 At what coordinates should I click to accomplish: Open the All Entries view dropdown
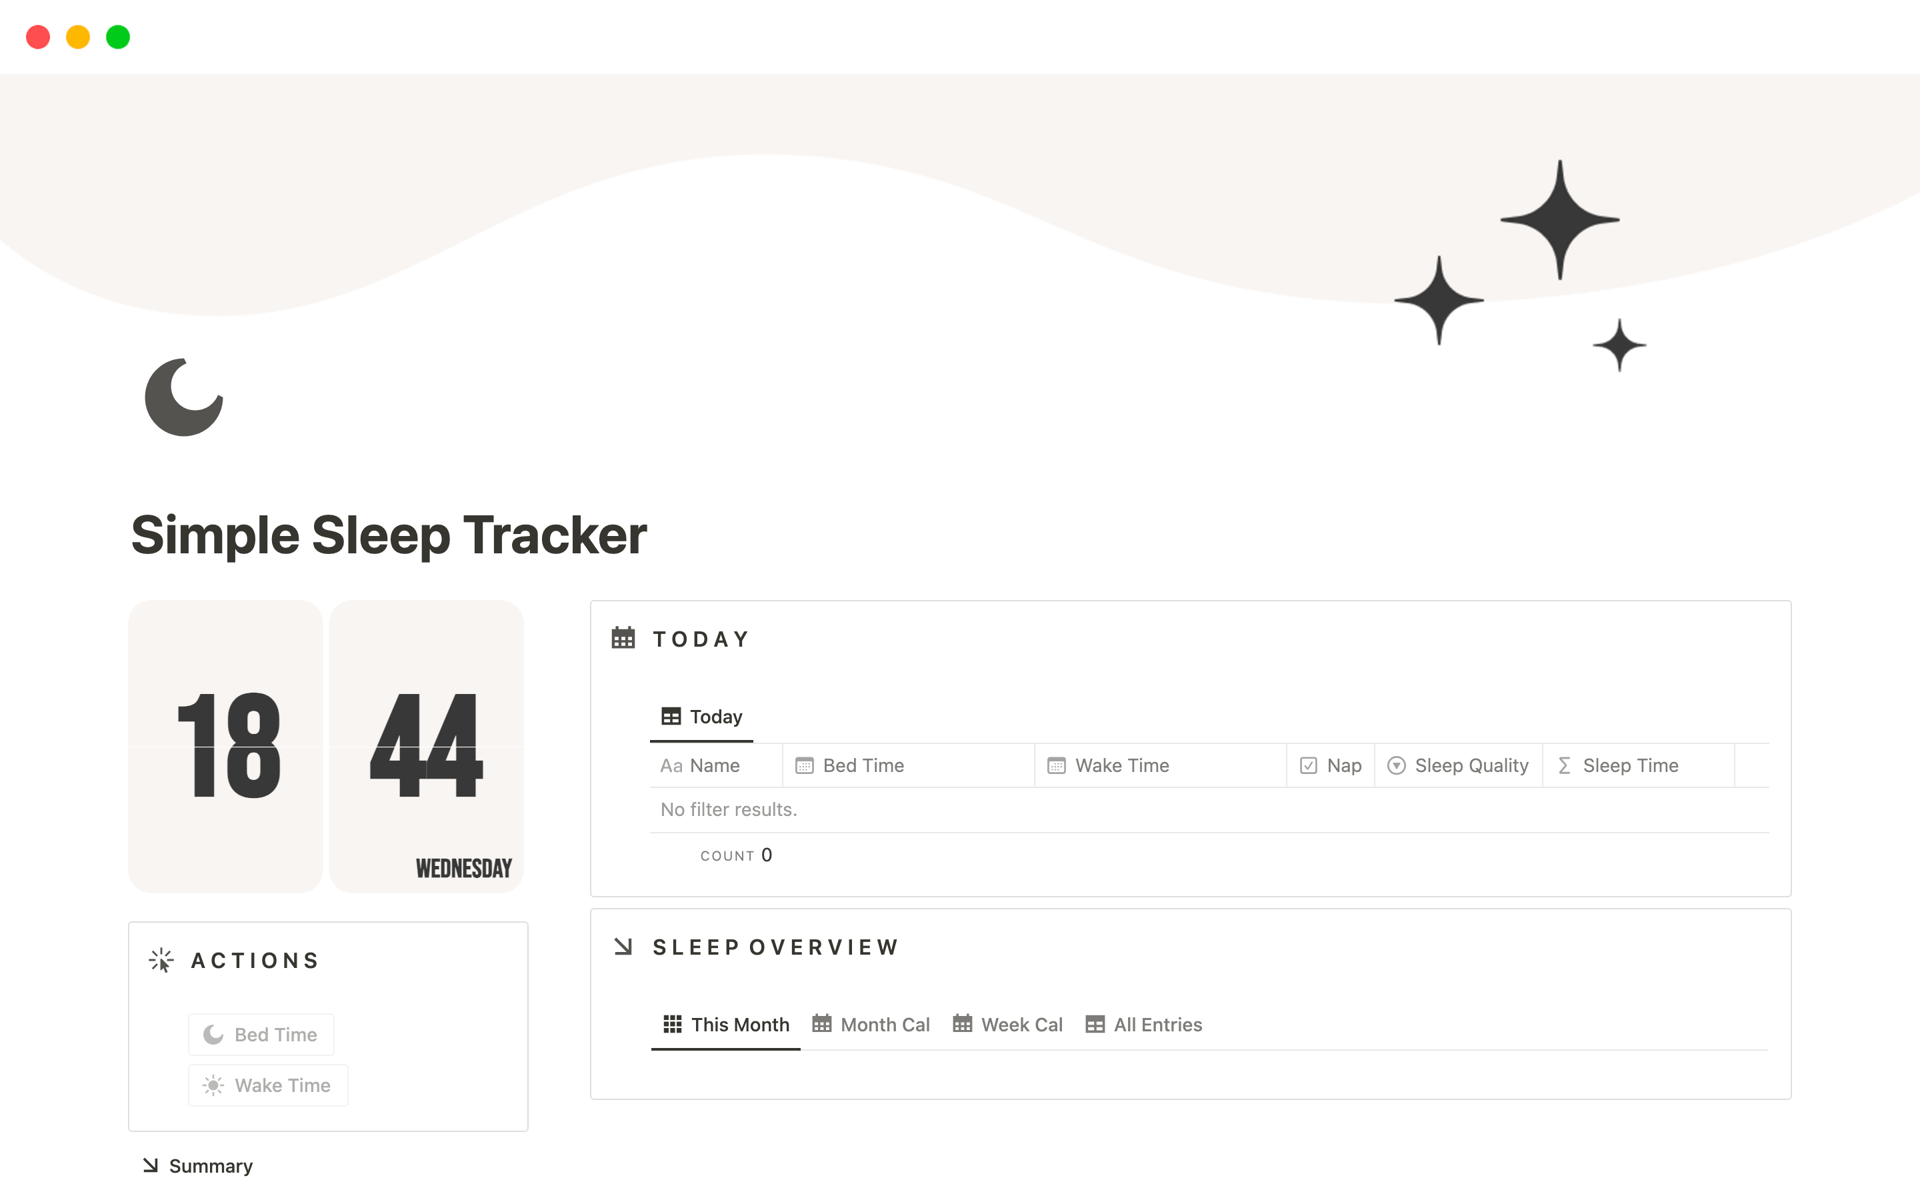coord(1145,1024)
